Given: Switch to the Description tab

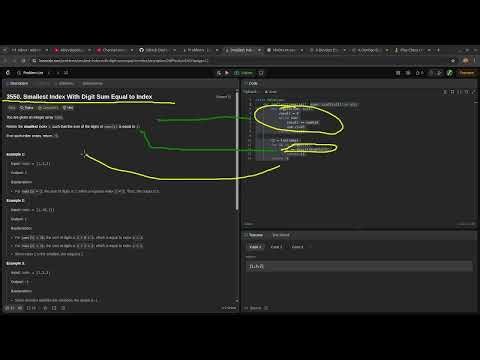Looking at the screenshot, I should 17,83.
